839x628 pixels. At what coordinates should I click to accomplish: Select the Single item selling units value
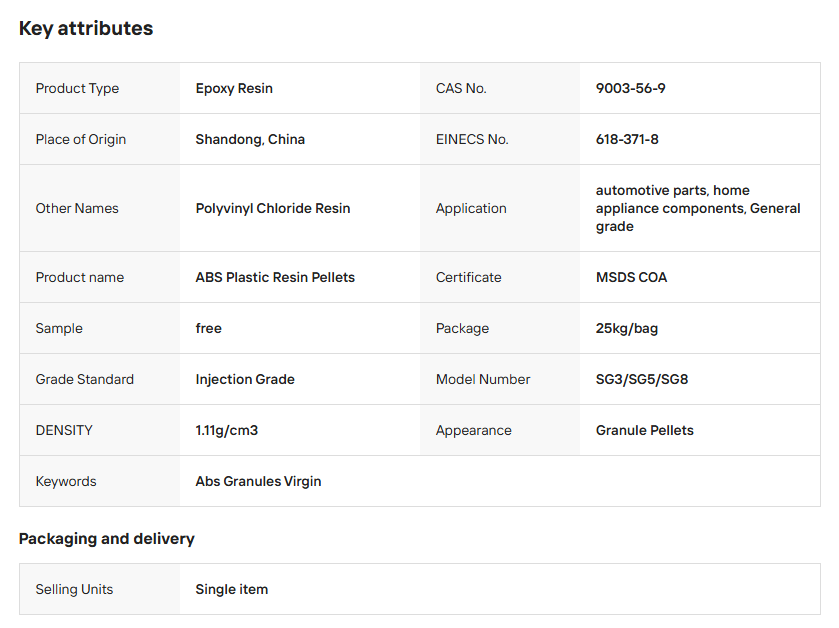point(231,589)
